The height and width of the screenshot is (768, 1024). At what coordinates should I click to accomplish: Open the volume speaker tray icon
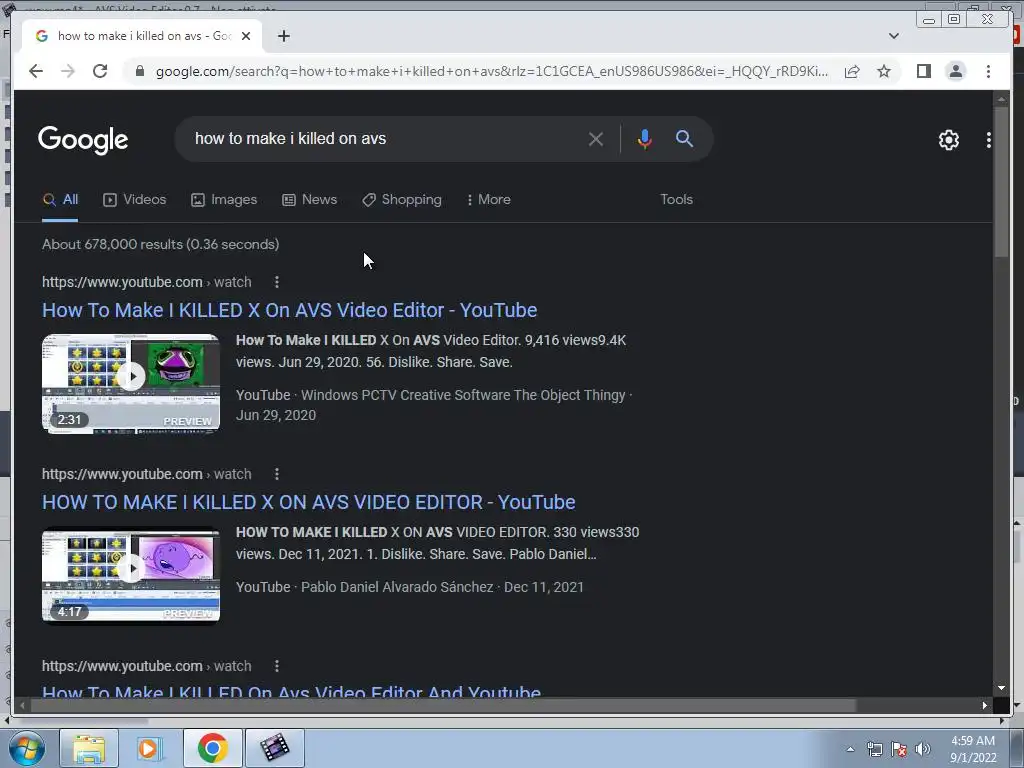(923, 749)
